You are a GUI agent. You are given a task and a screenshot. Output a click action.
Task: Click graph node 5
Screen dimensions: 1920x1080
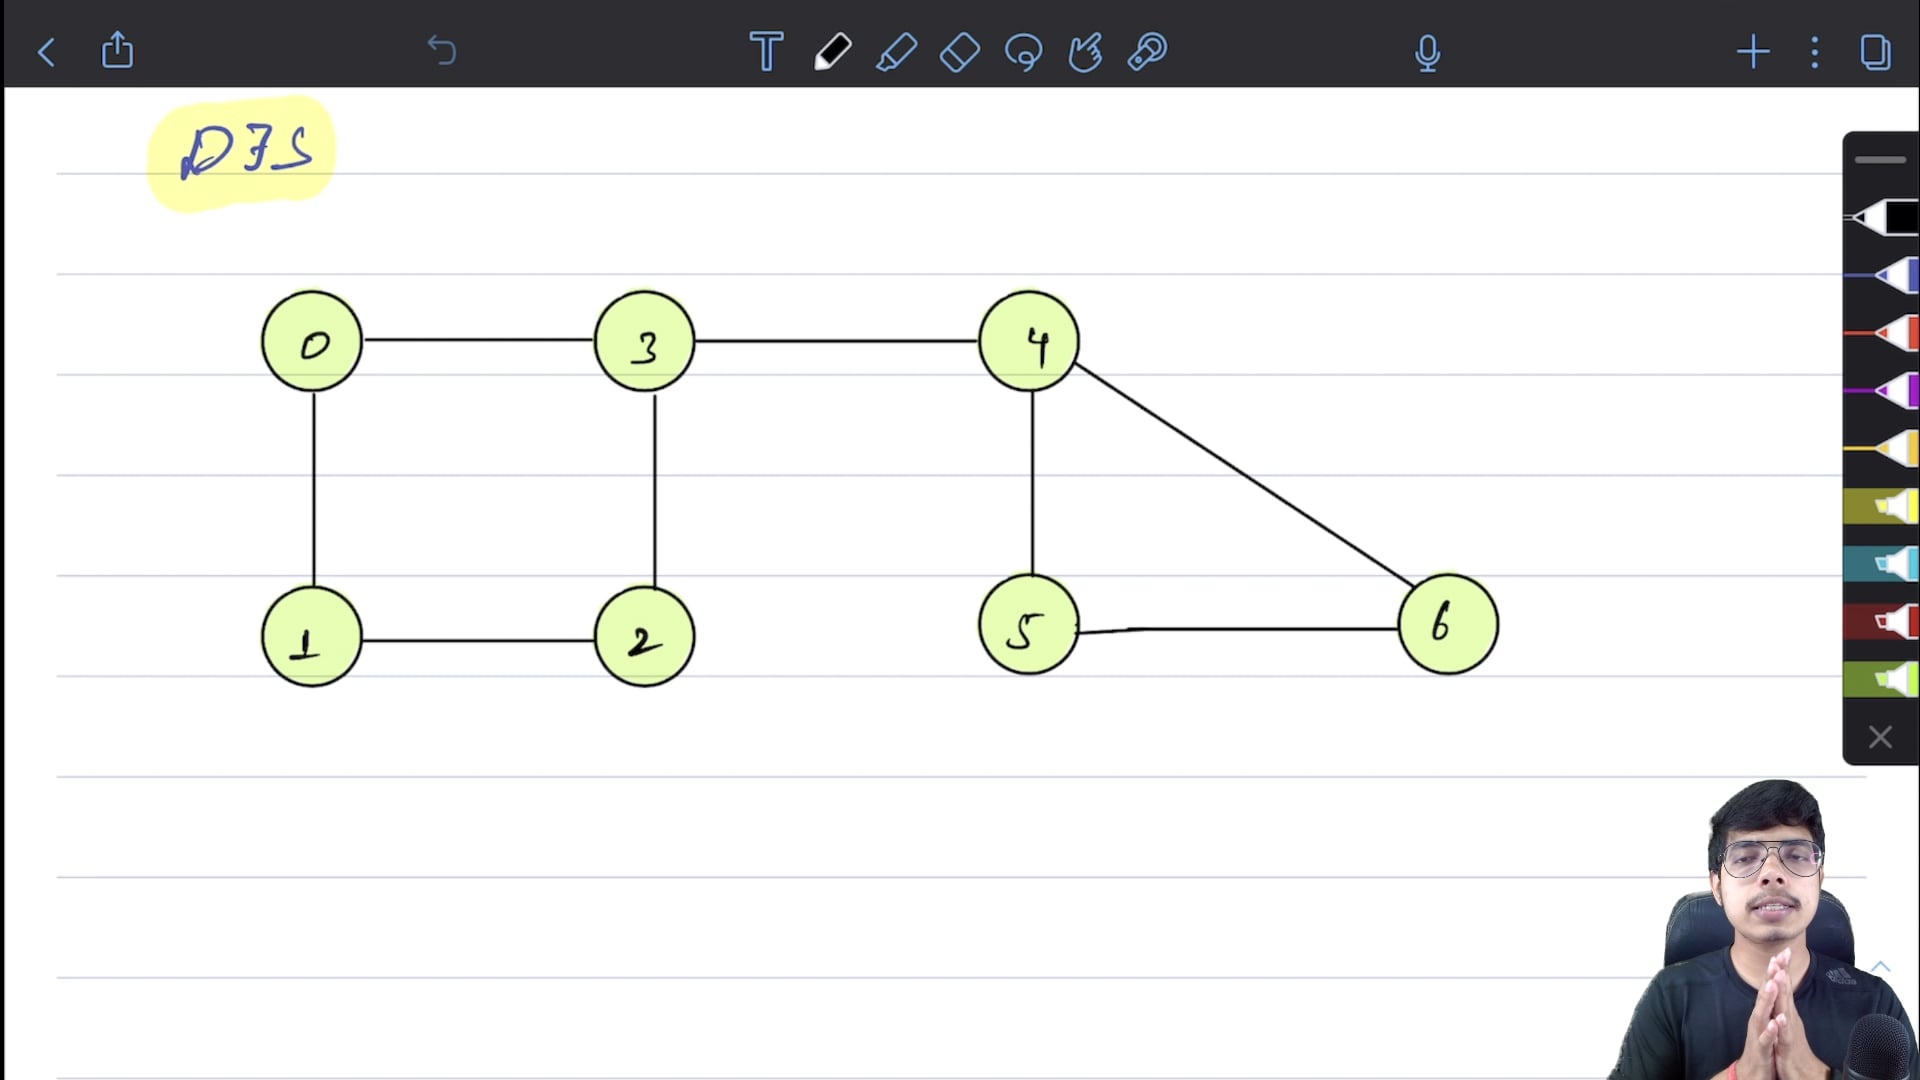[1029, 625]
